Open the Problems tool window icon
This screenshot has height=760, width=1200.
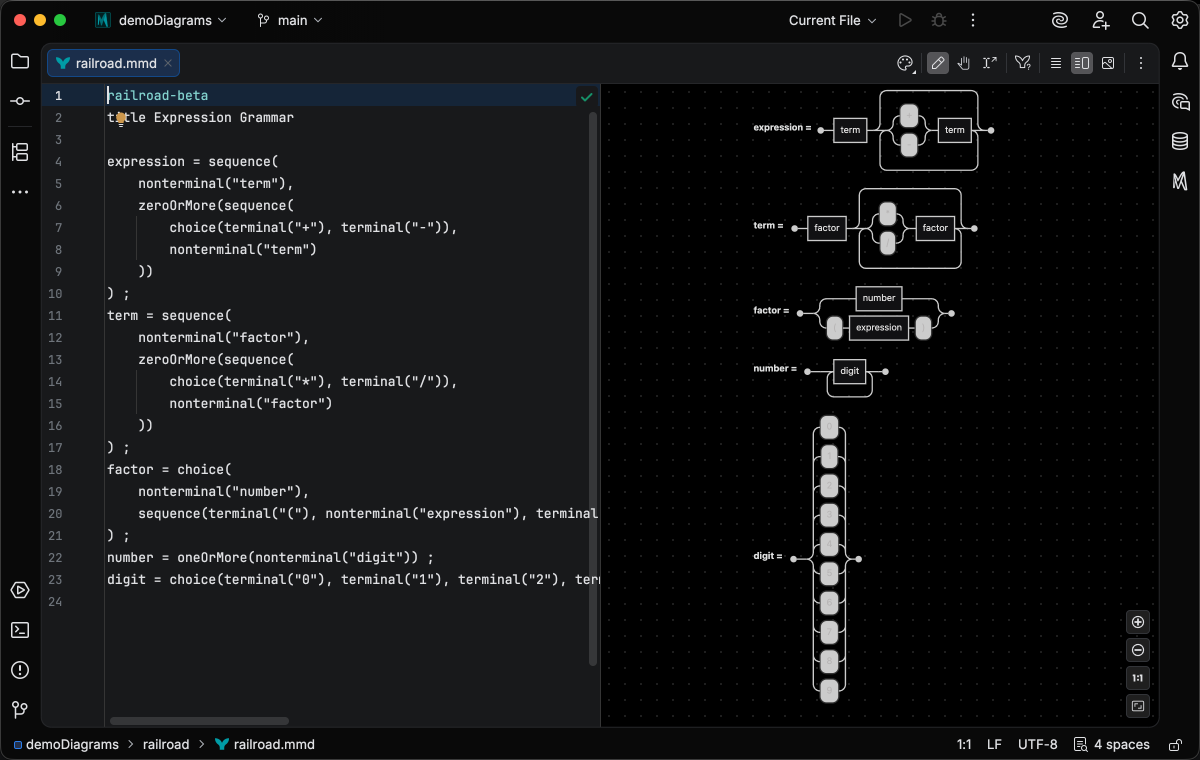(20, 670)
